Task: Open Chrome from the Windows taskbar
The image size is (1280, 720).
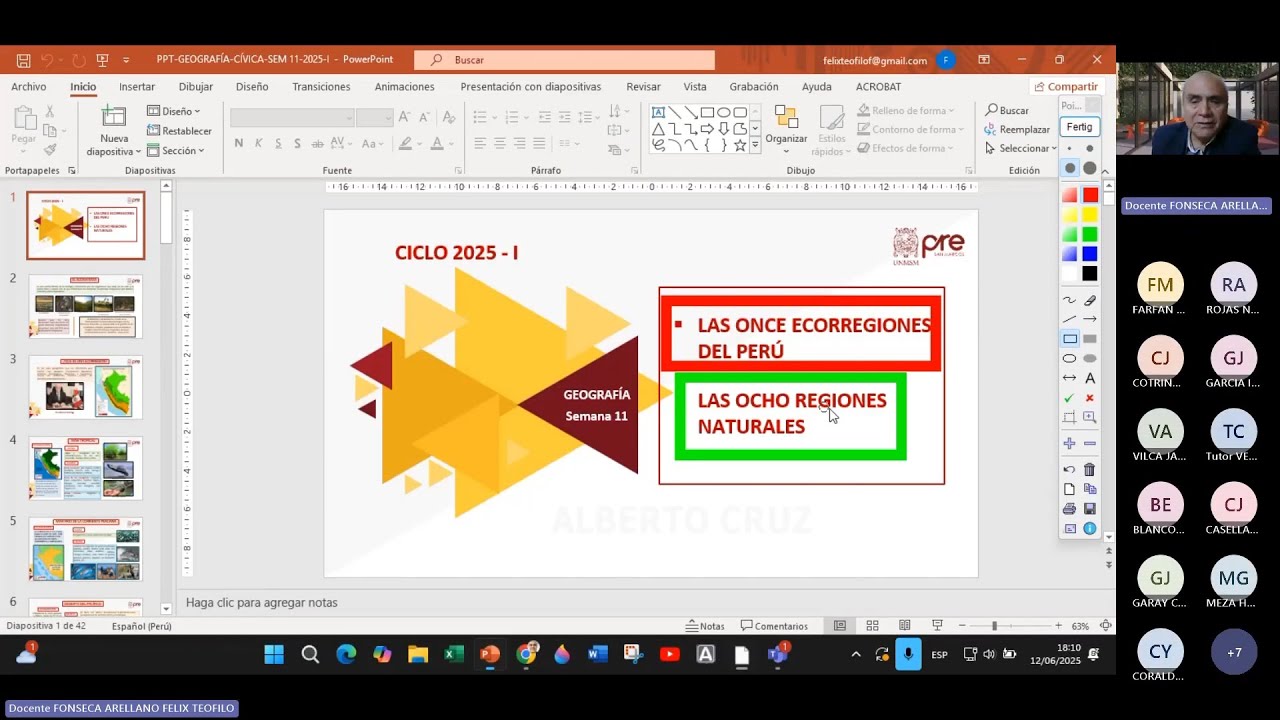Action: pyautogui.click(x=526, y=654)
